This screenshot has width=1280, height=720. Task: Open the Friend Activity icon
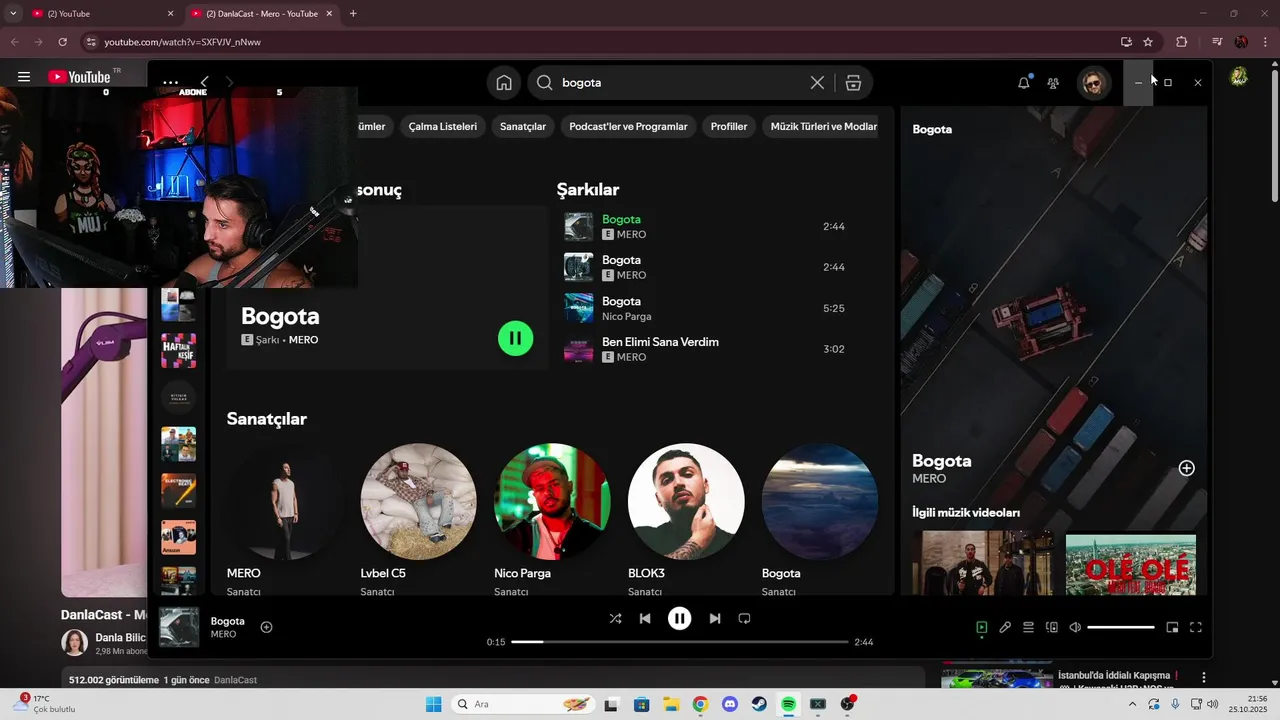1053,83
